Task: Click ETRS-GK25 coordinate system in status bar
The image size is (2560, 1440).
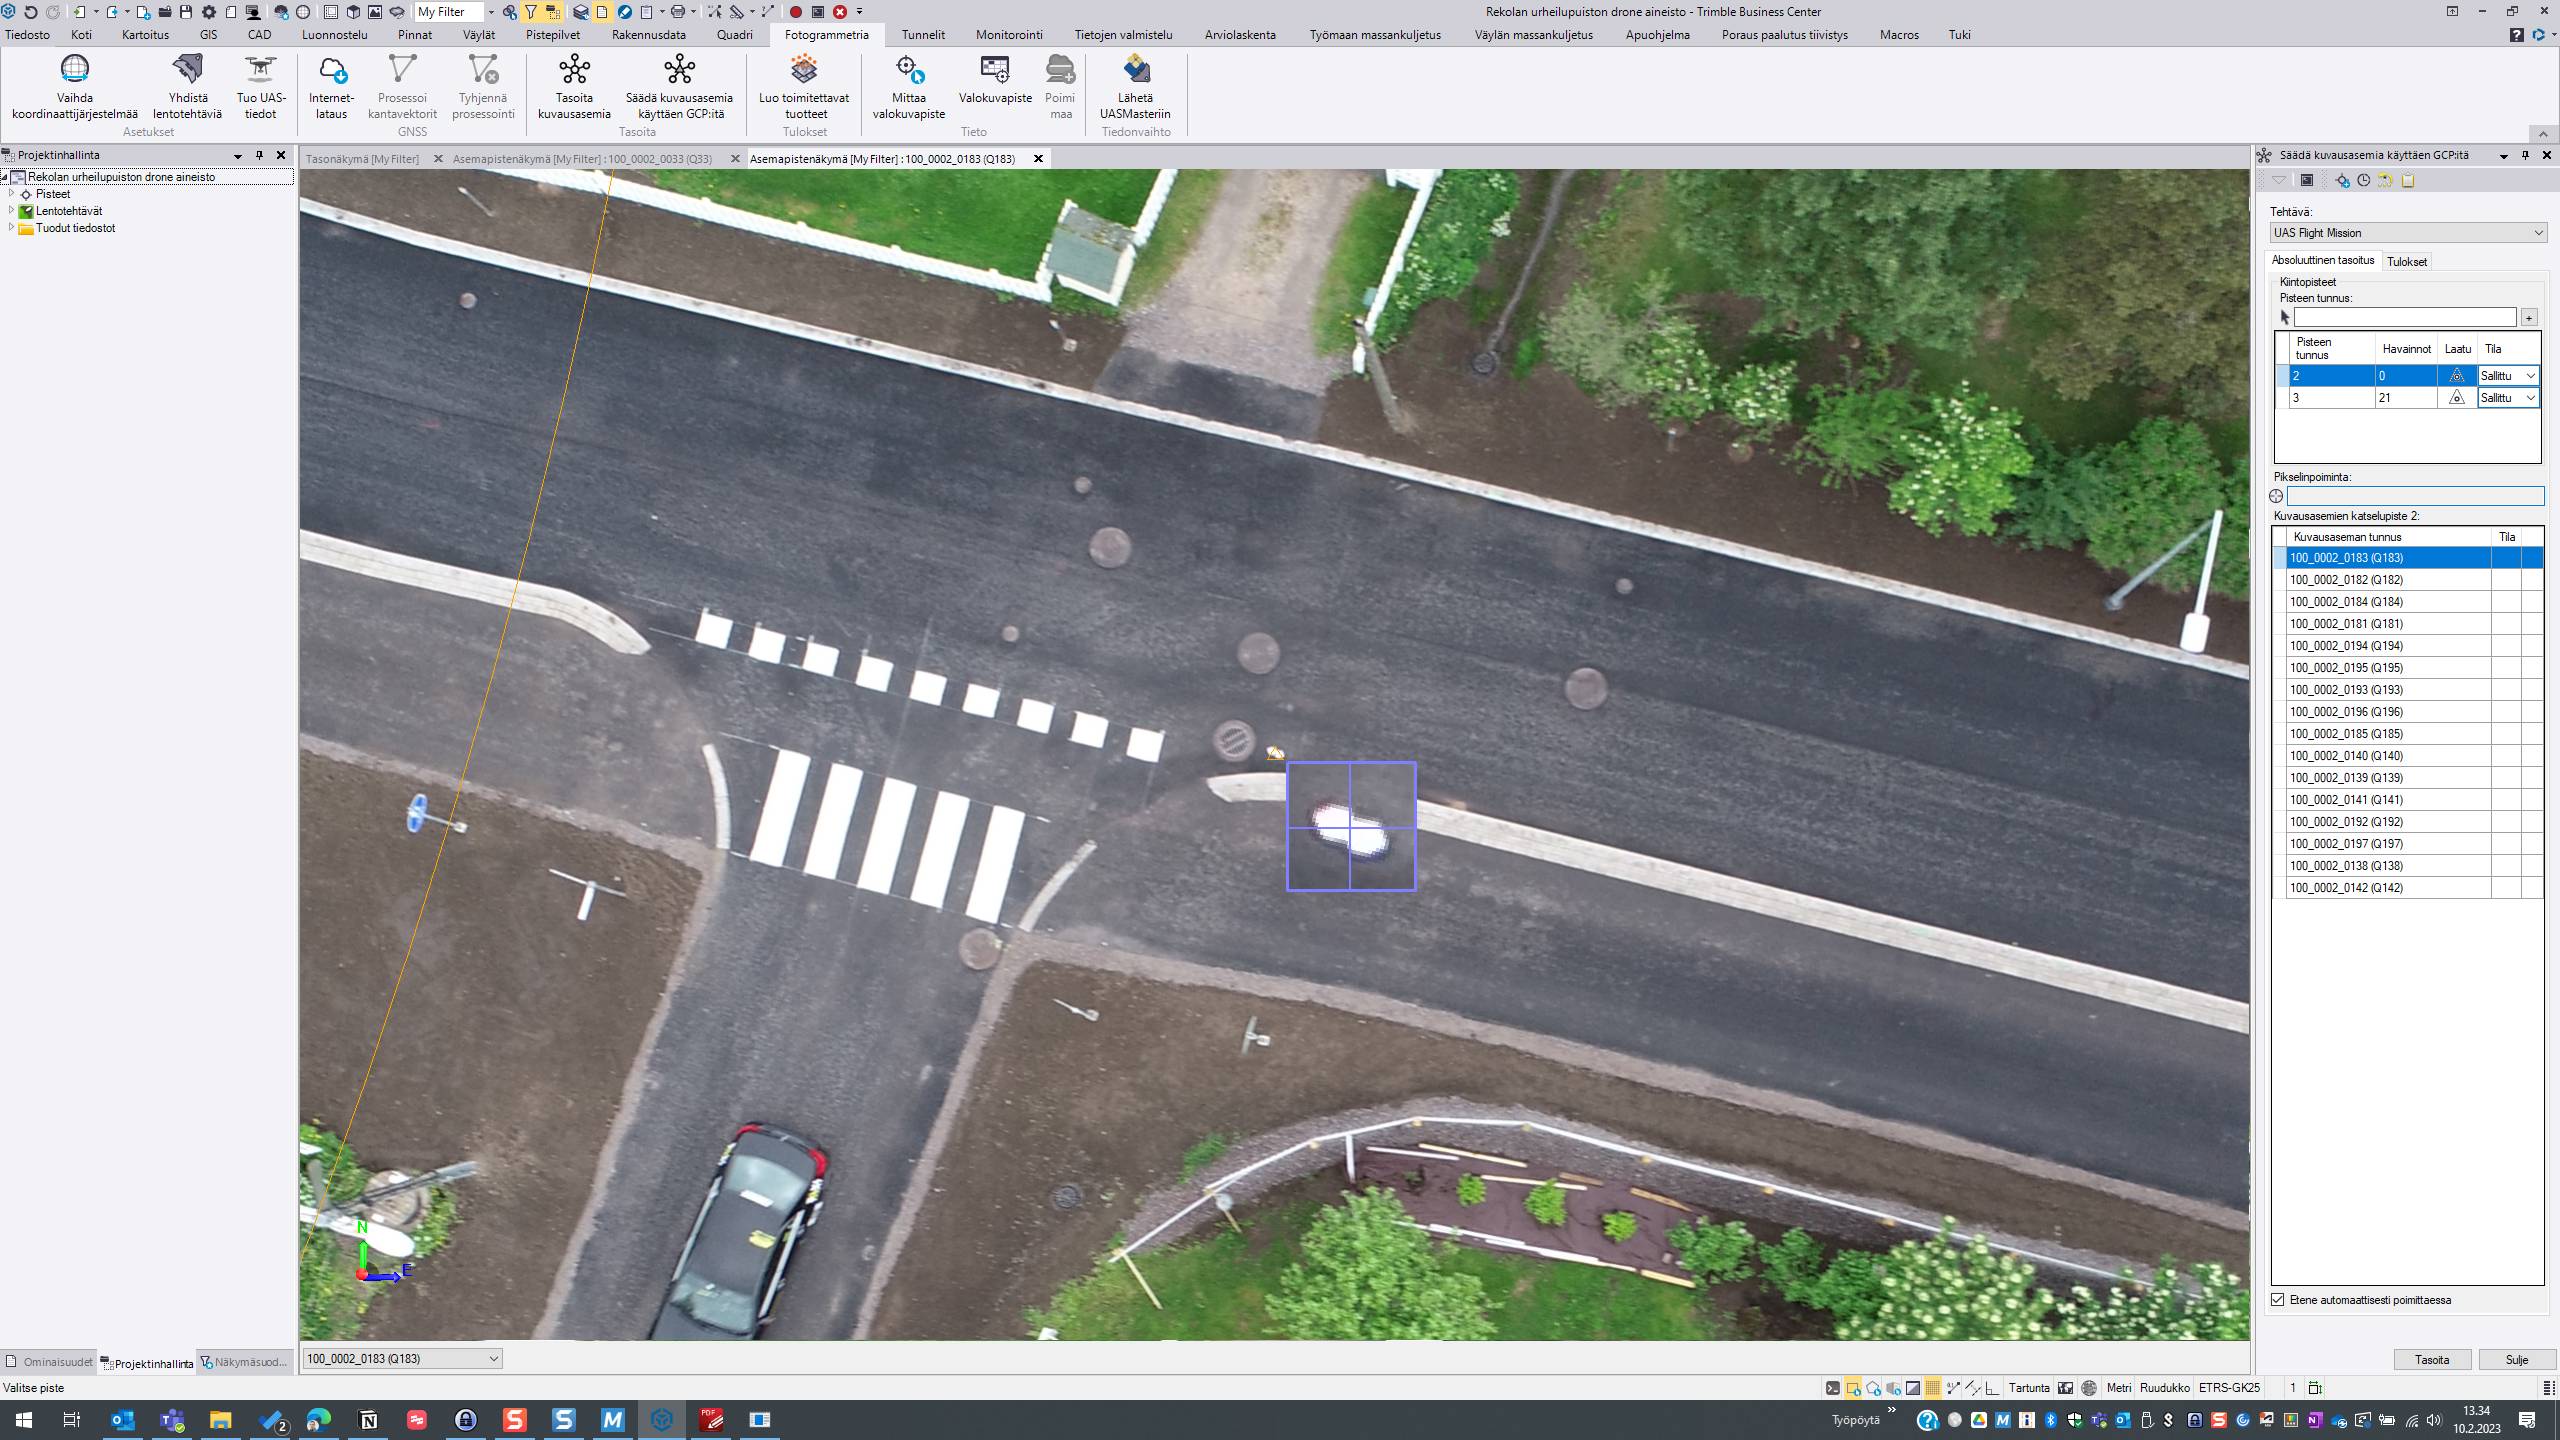Action: pyautogui.click(x=2229, y=1388)
